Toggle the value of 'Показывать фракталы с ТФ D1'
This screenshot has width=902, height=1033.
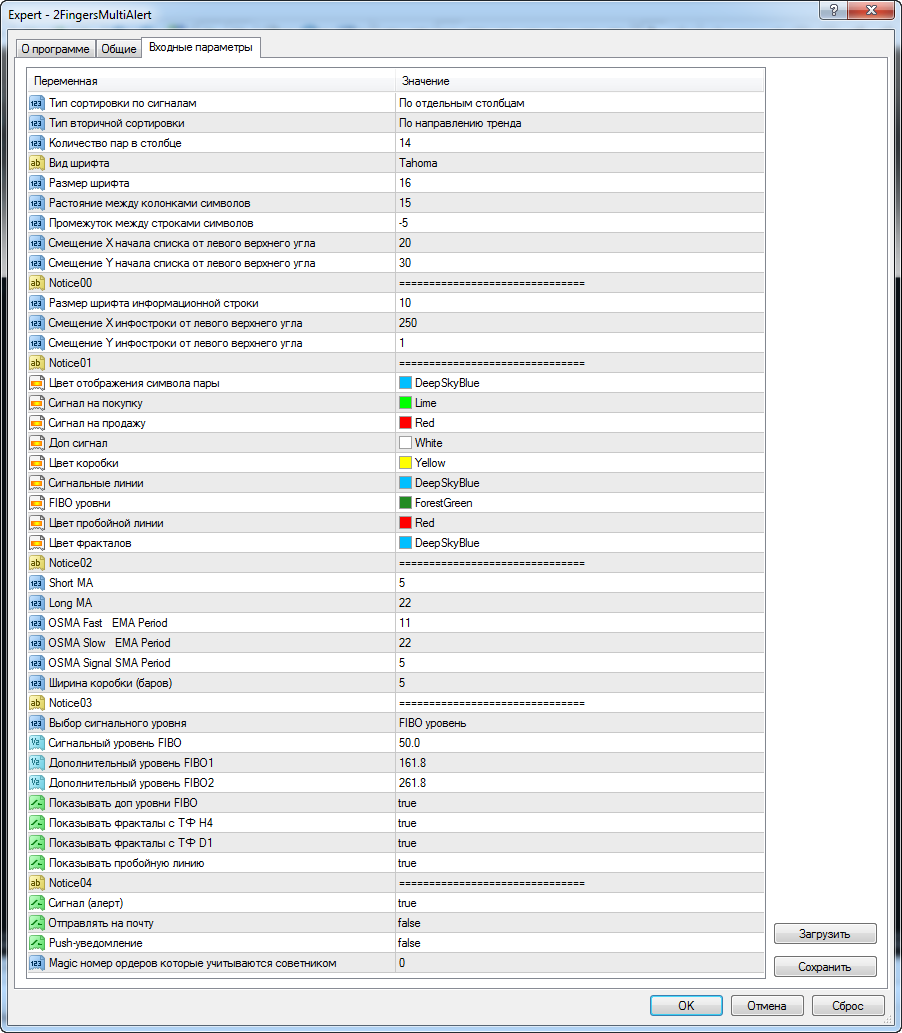580,843
